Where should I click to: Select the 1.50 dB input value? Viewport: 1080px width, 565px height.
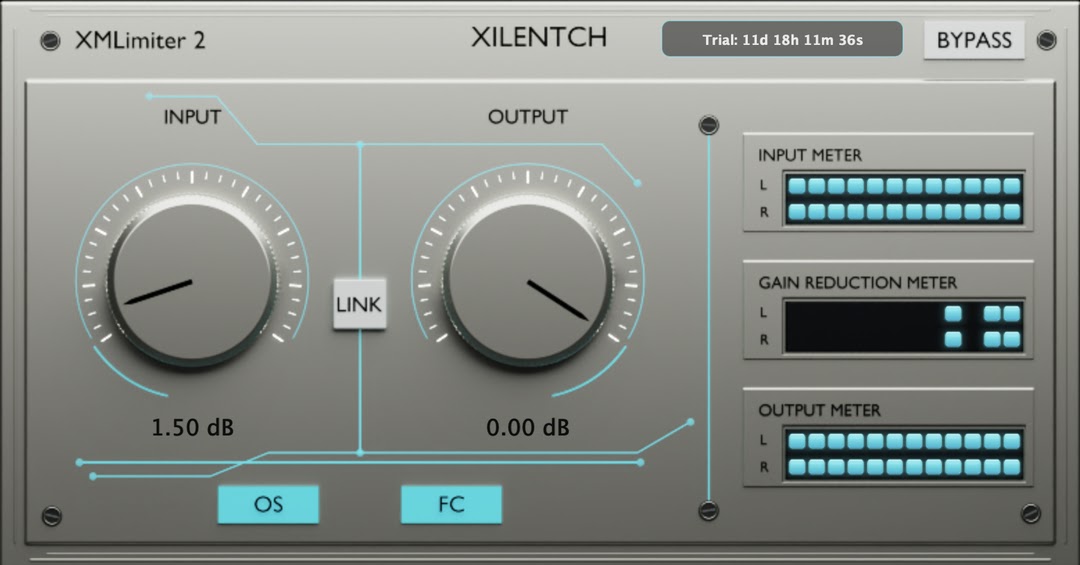tap(192, 427)
